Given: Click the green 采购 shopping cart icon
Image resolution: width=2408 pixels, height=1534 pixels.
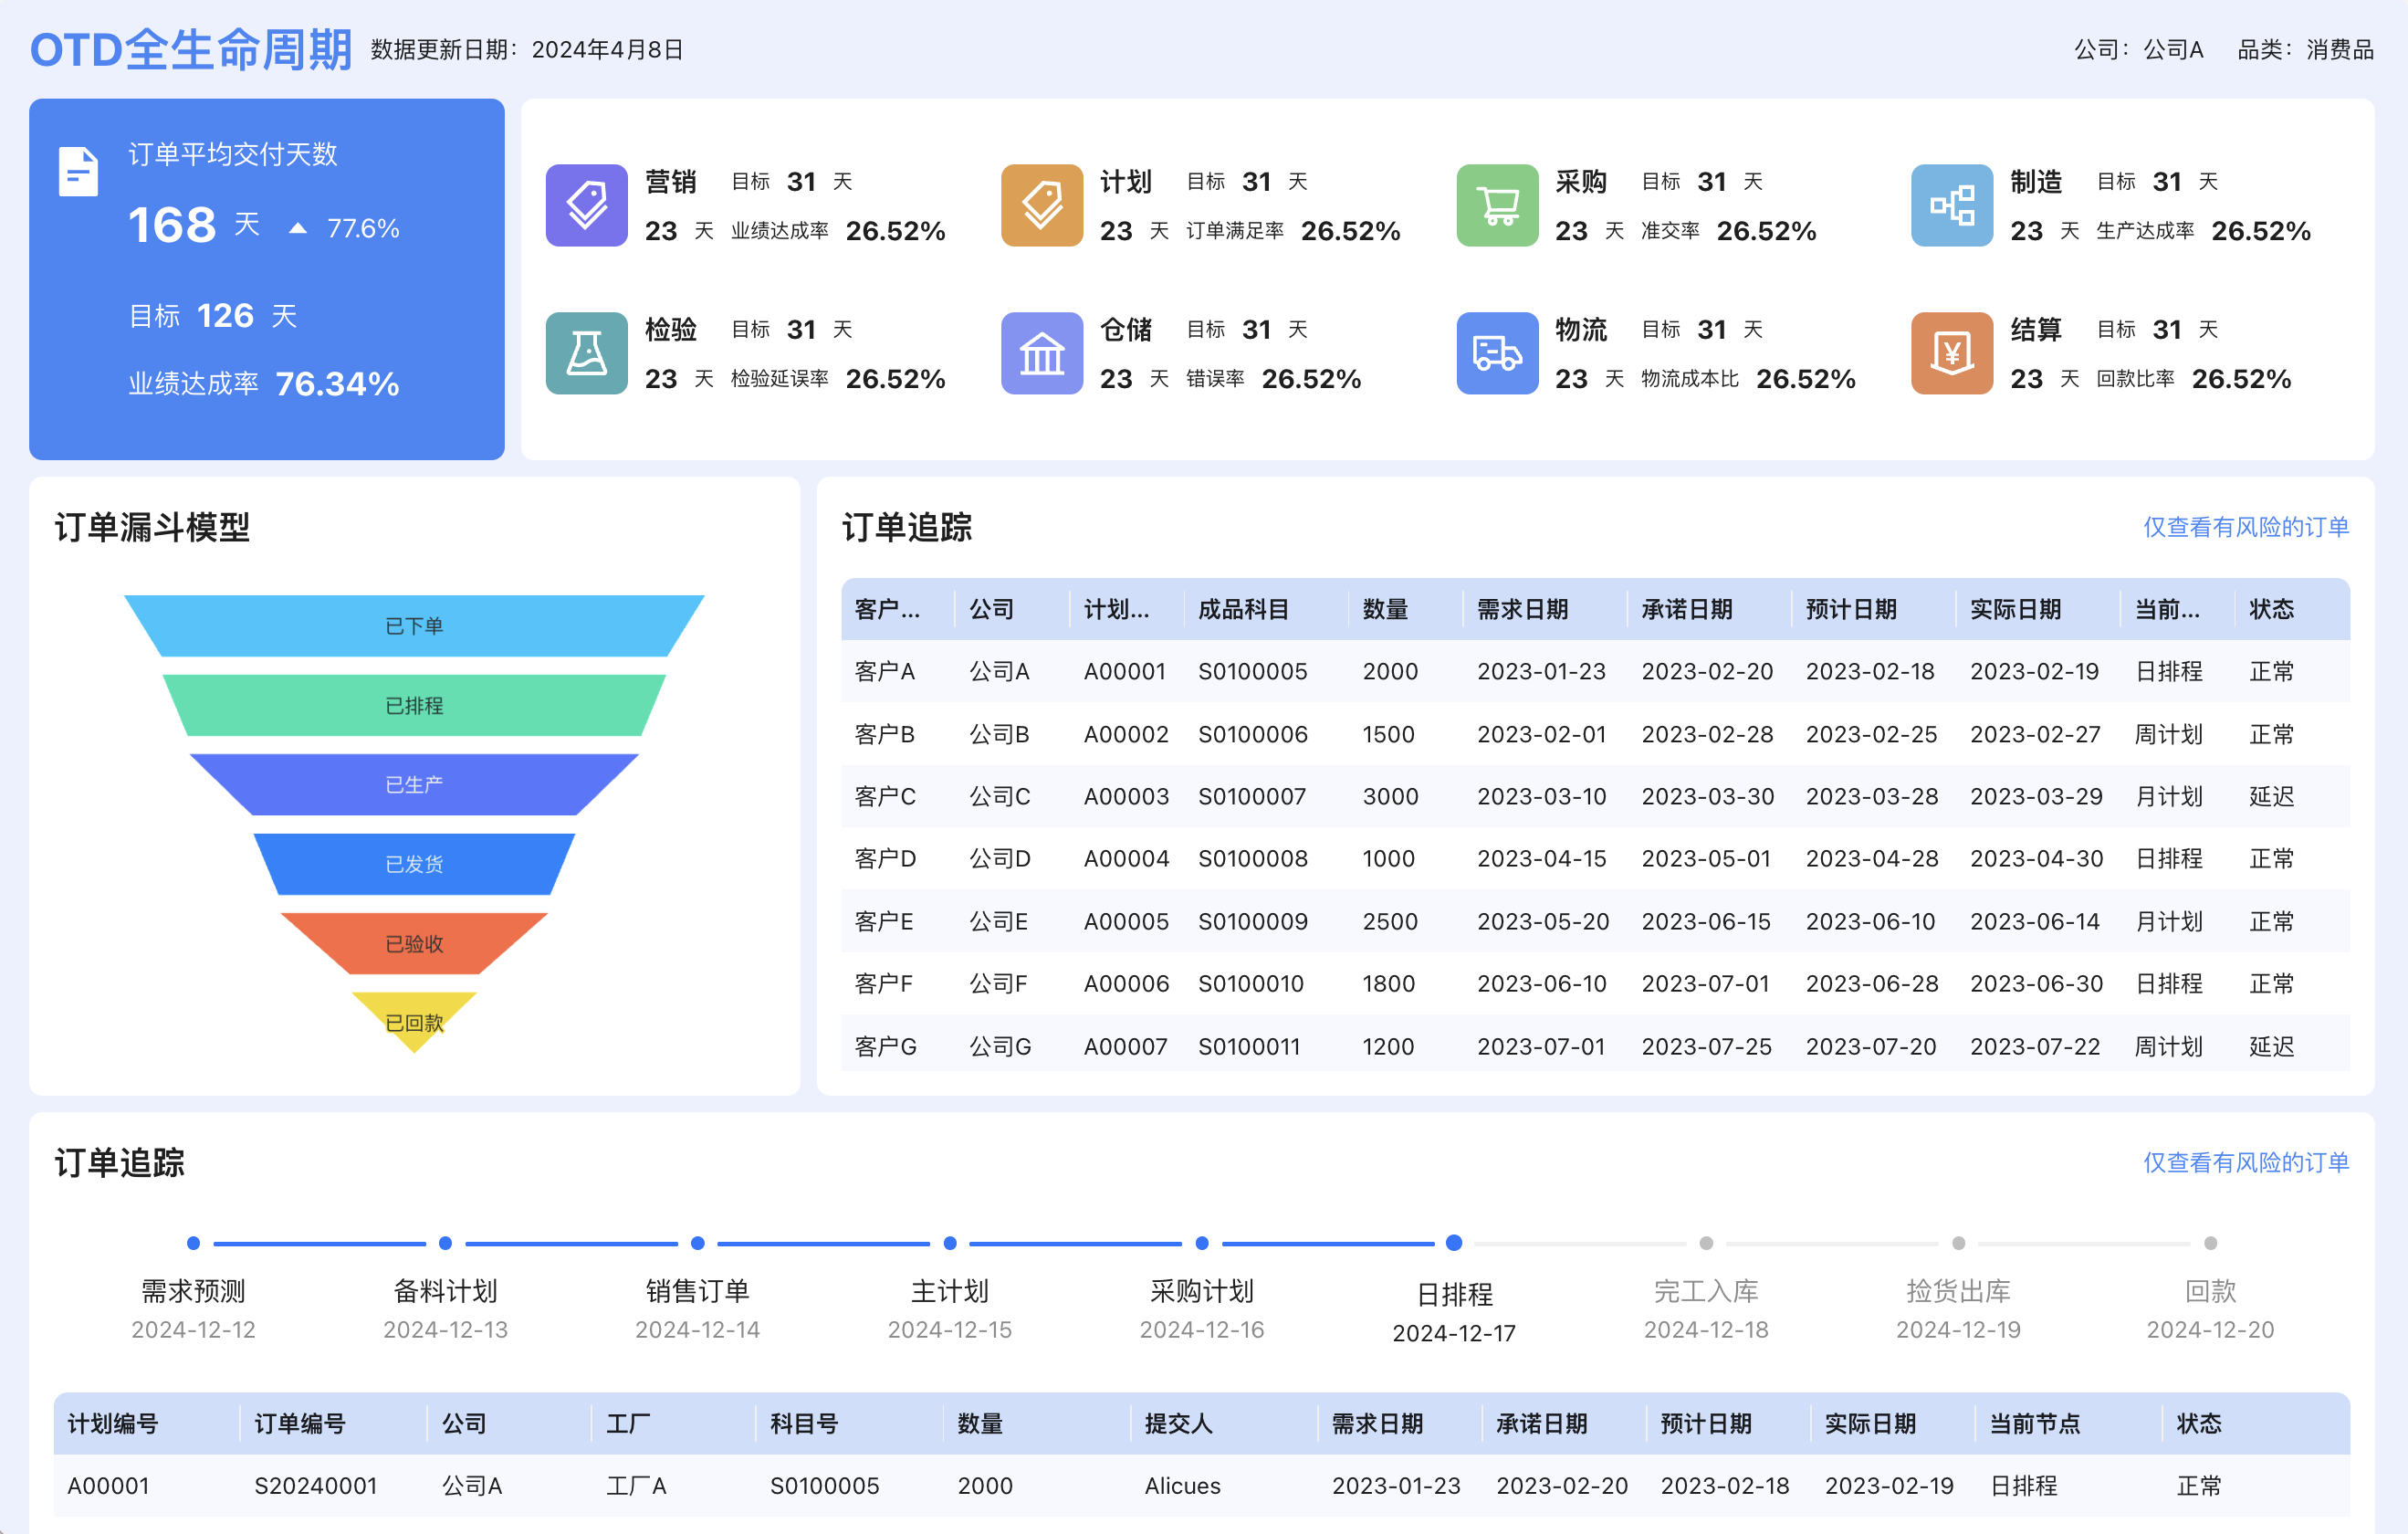Looking at the screenshot, I should [x=1496, y=205].
